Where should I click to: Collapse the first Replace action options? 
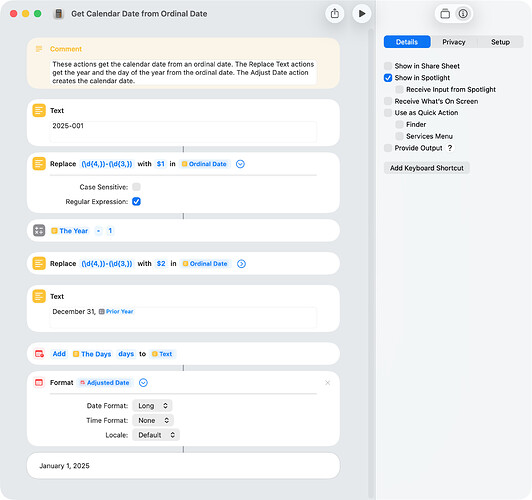[240, 164]
